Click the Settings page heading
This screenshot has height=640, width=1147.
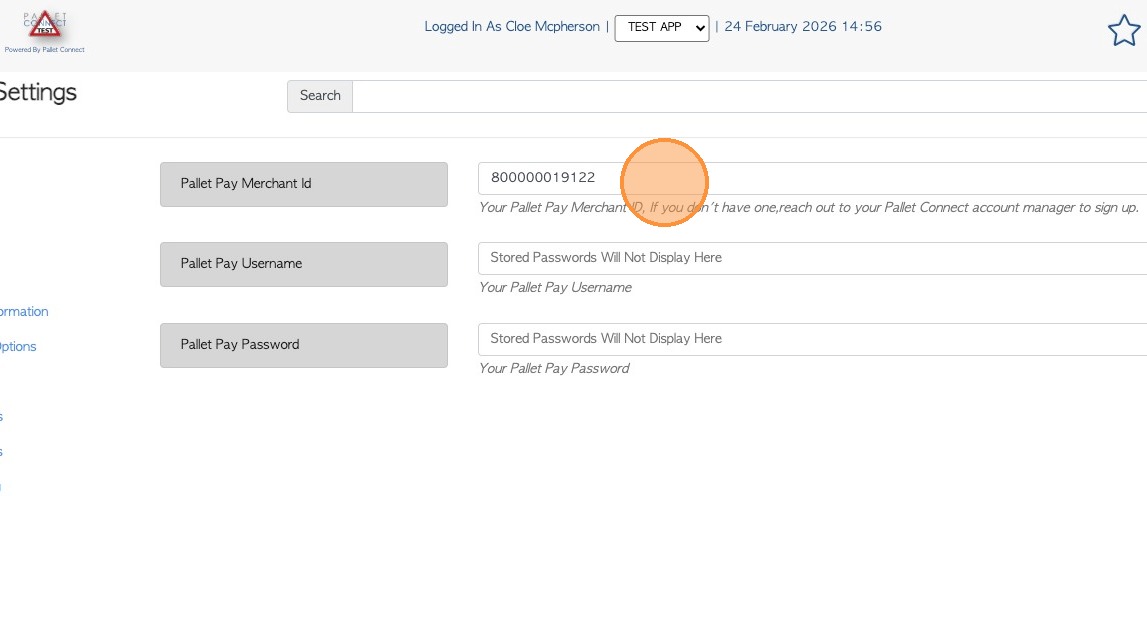point(37,93)
